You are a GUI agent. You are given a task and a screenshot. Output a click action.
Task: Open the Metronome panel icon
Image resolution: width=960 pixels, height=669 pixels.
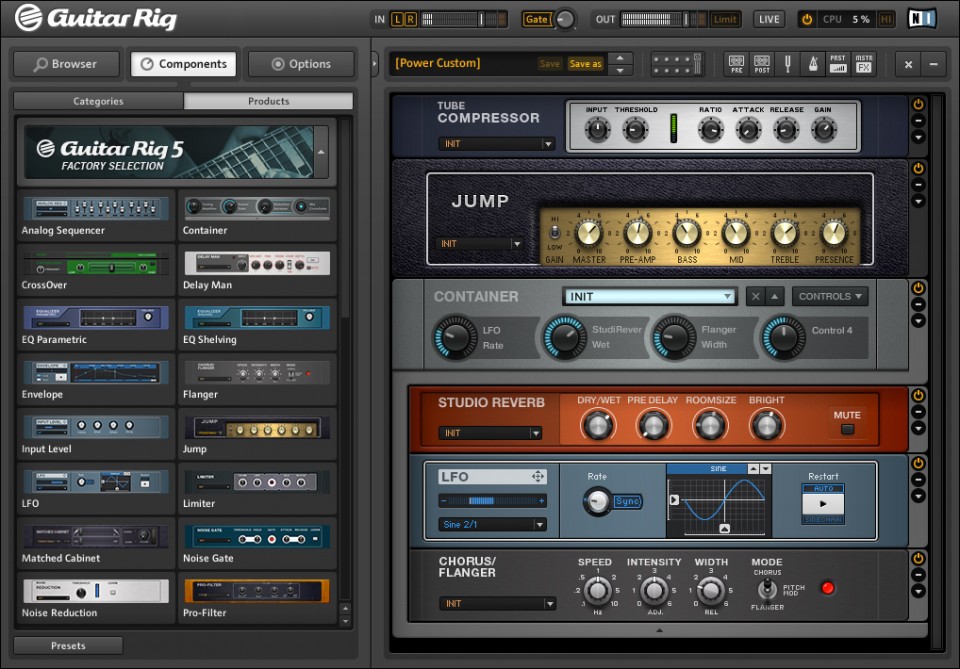815,64
